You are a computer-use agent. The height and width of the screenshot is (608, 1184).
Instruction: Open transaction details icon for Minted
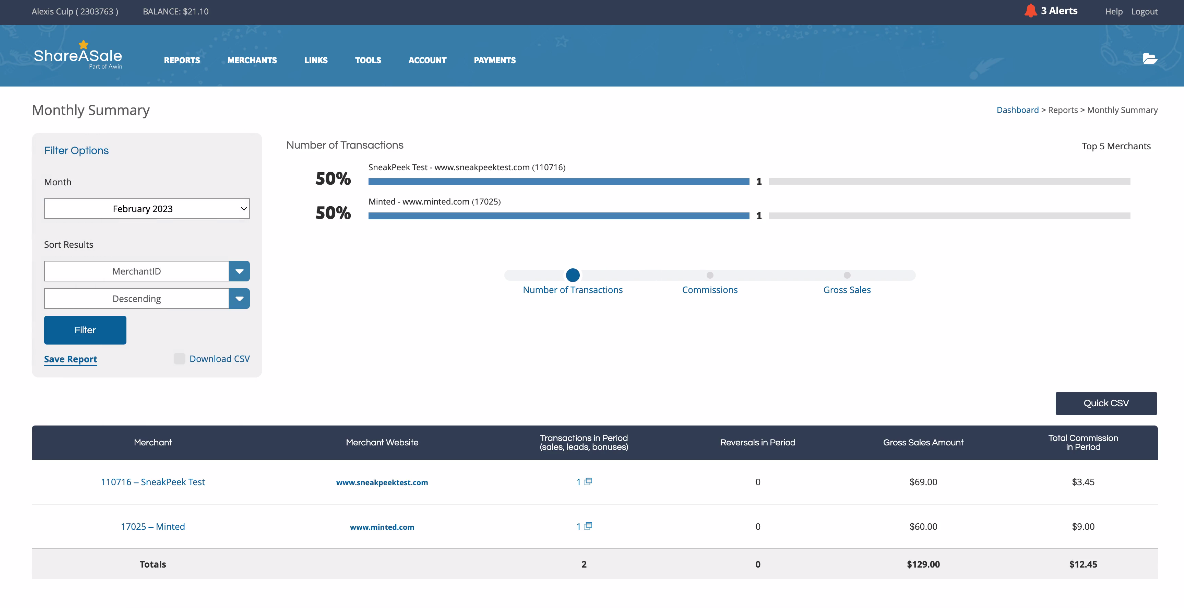pos(588,526)
